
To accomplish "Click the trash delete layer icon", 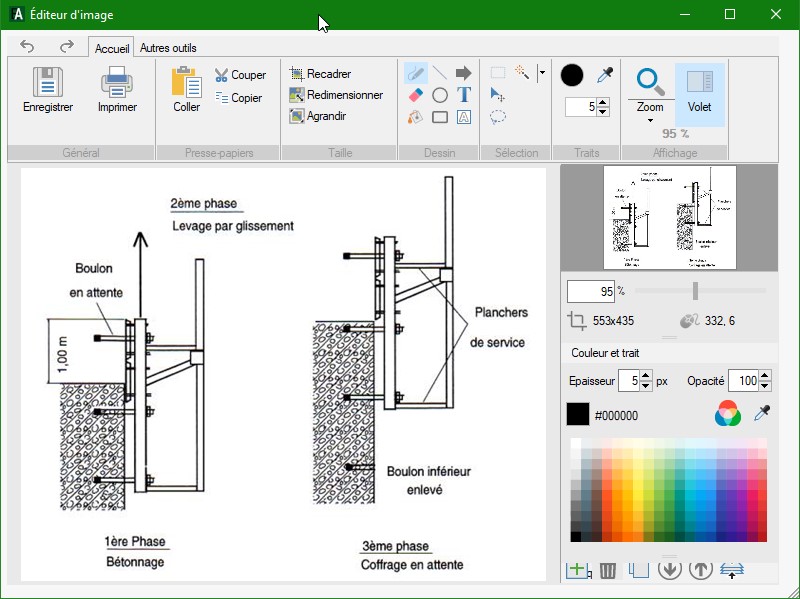I will [608, 571].
